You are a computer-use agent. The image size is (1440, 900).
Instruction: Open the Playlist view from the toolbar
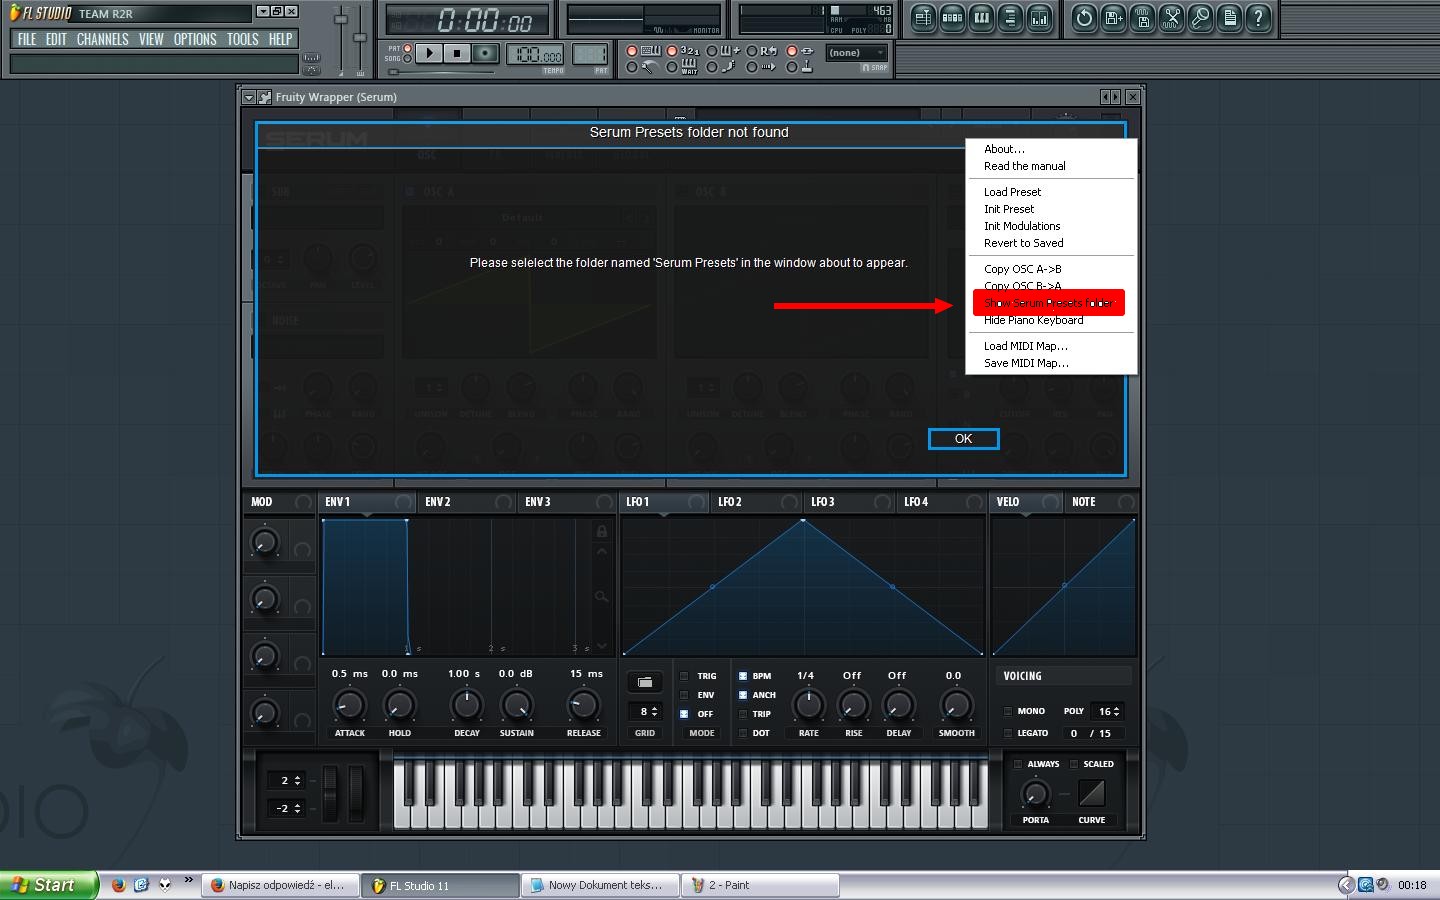tap(923, 18)
